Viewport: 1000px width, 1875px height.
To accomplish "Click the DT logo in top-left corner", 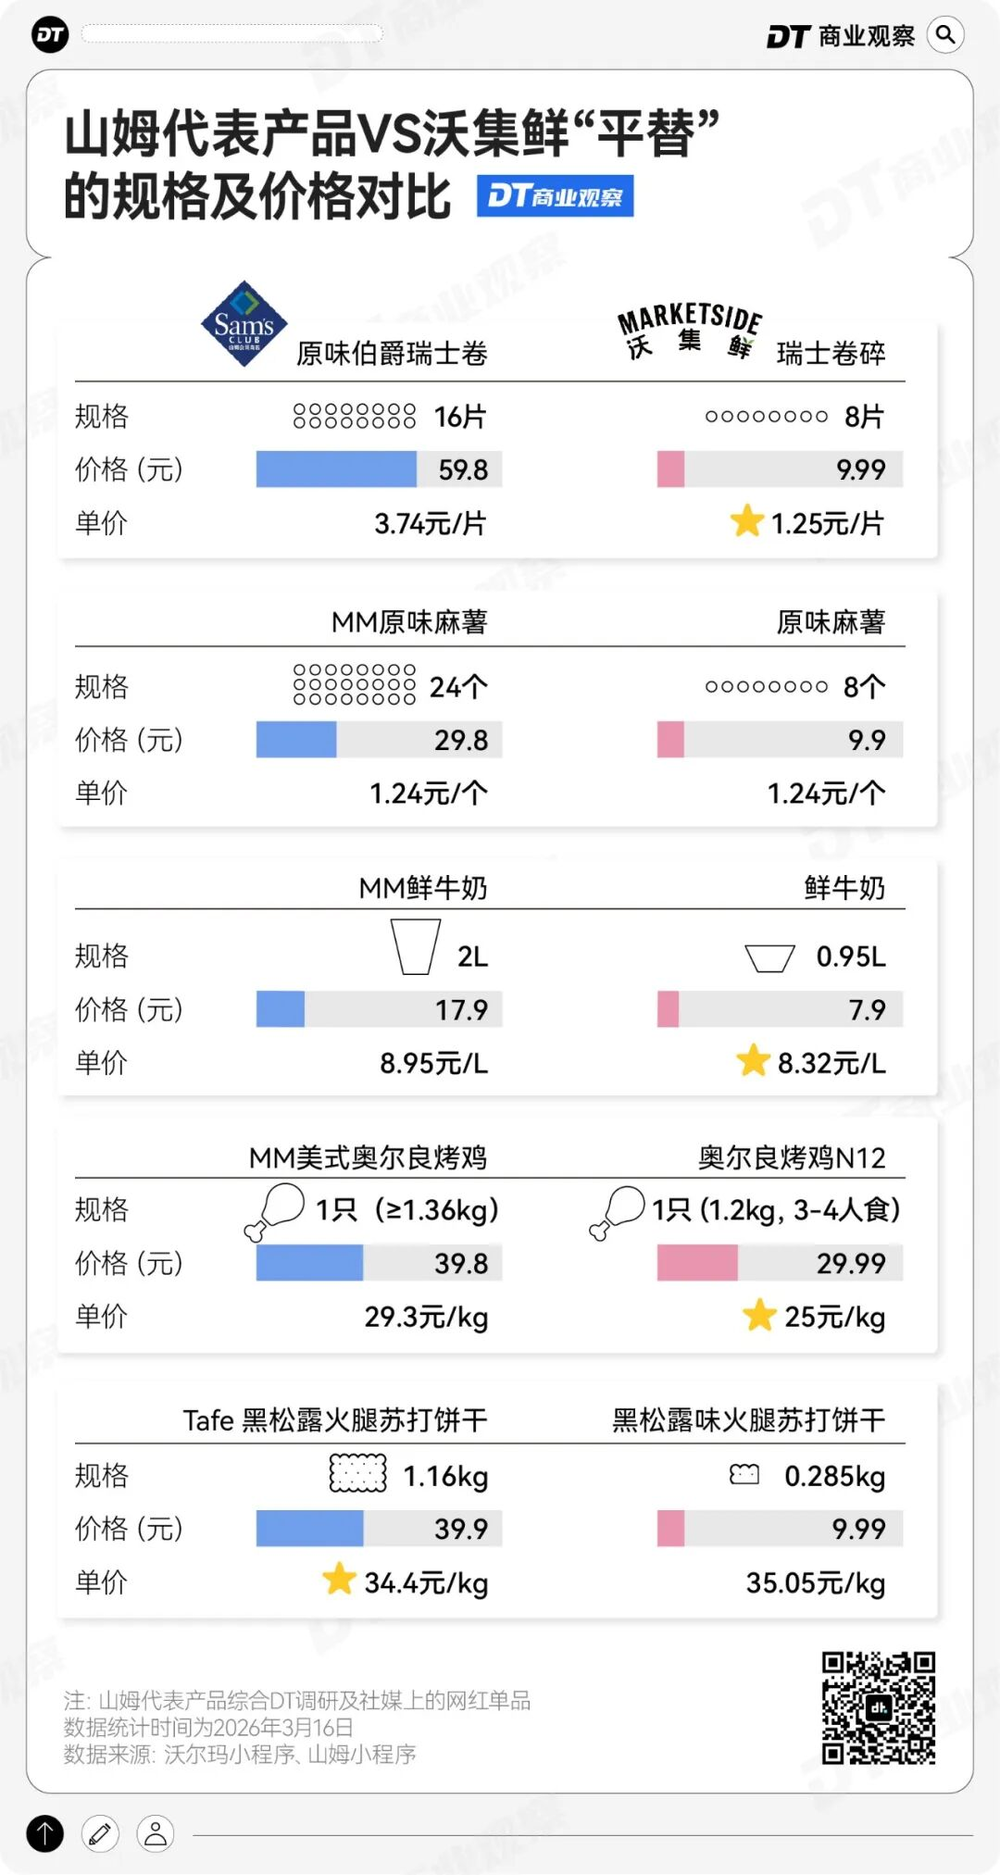I will (50, 35).
